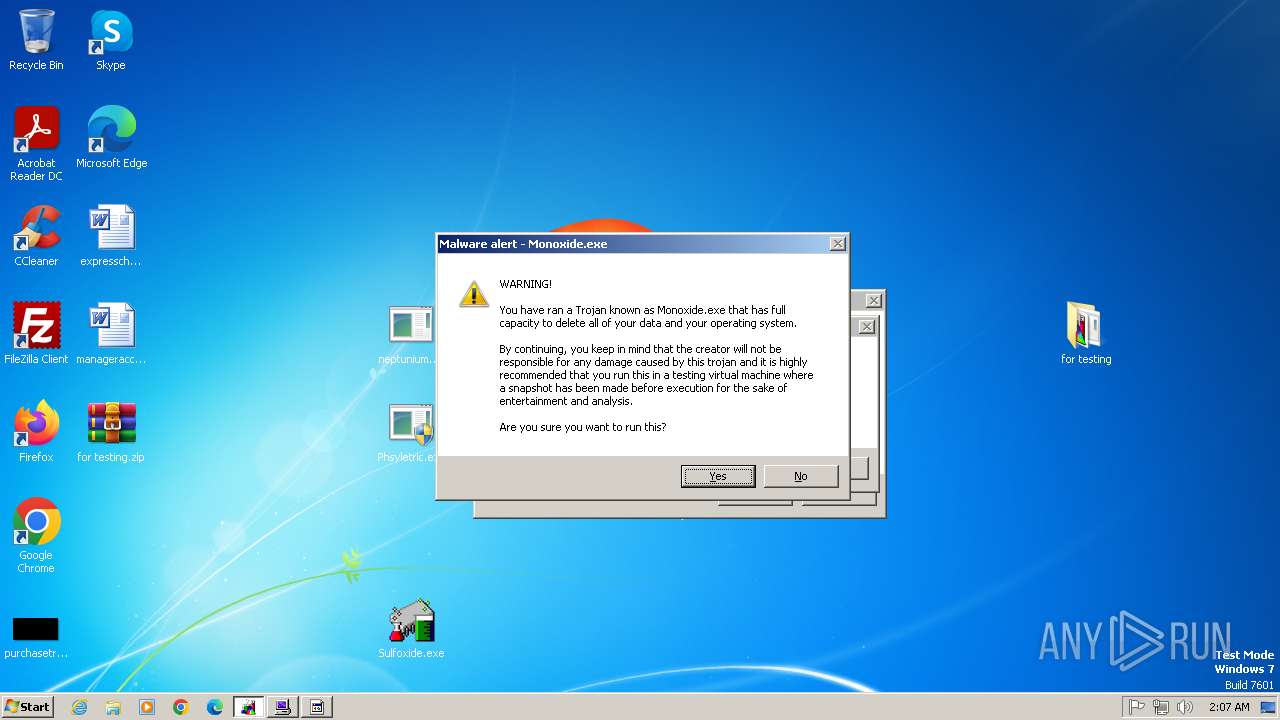Open Action Center flag in tray

tap(1137, 707)
